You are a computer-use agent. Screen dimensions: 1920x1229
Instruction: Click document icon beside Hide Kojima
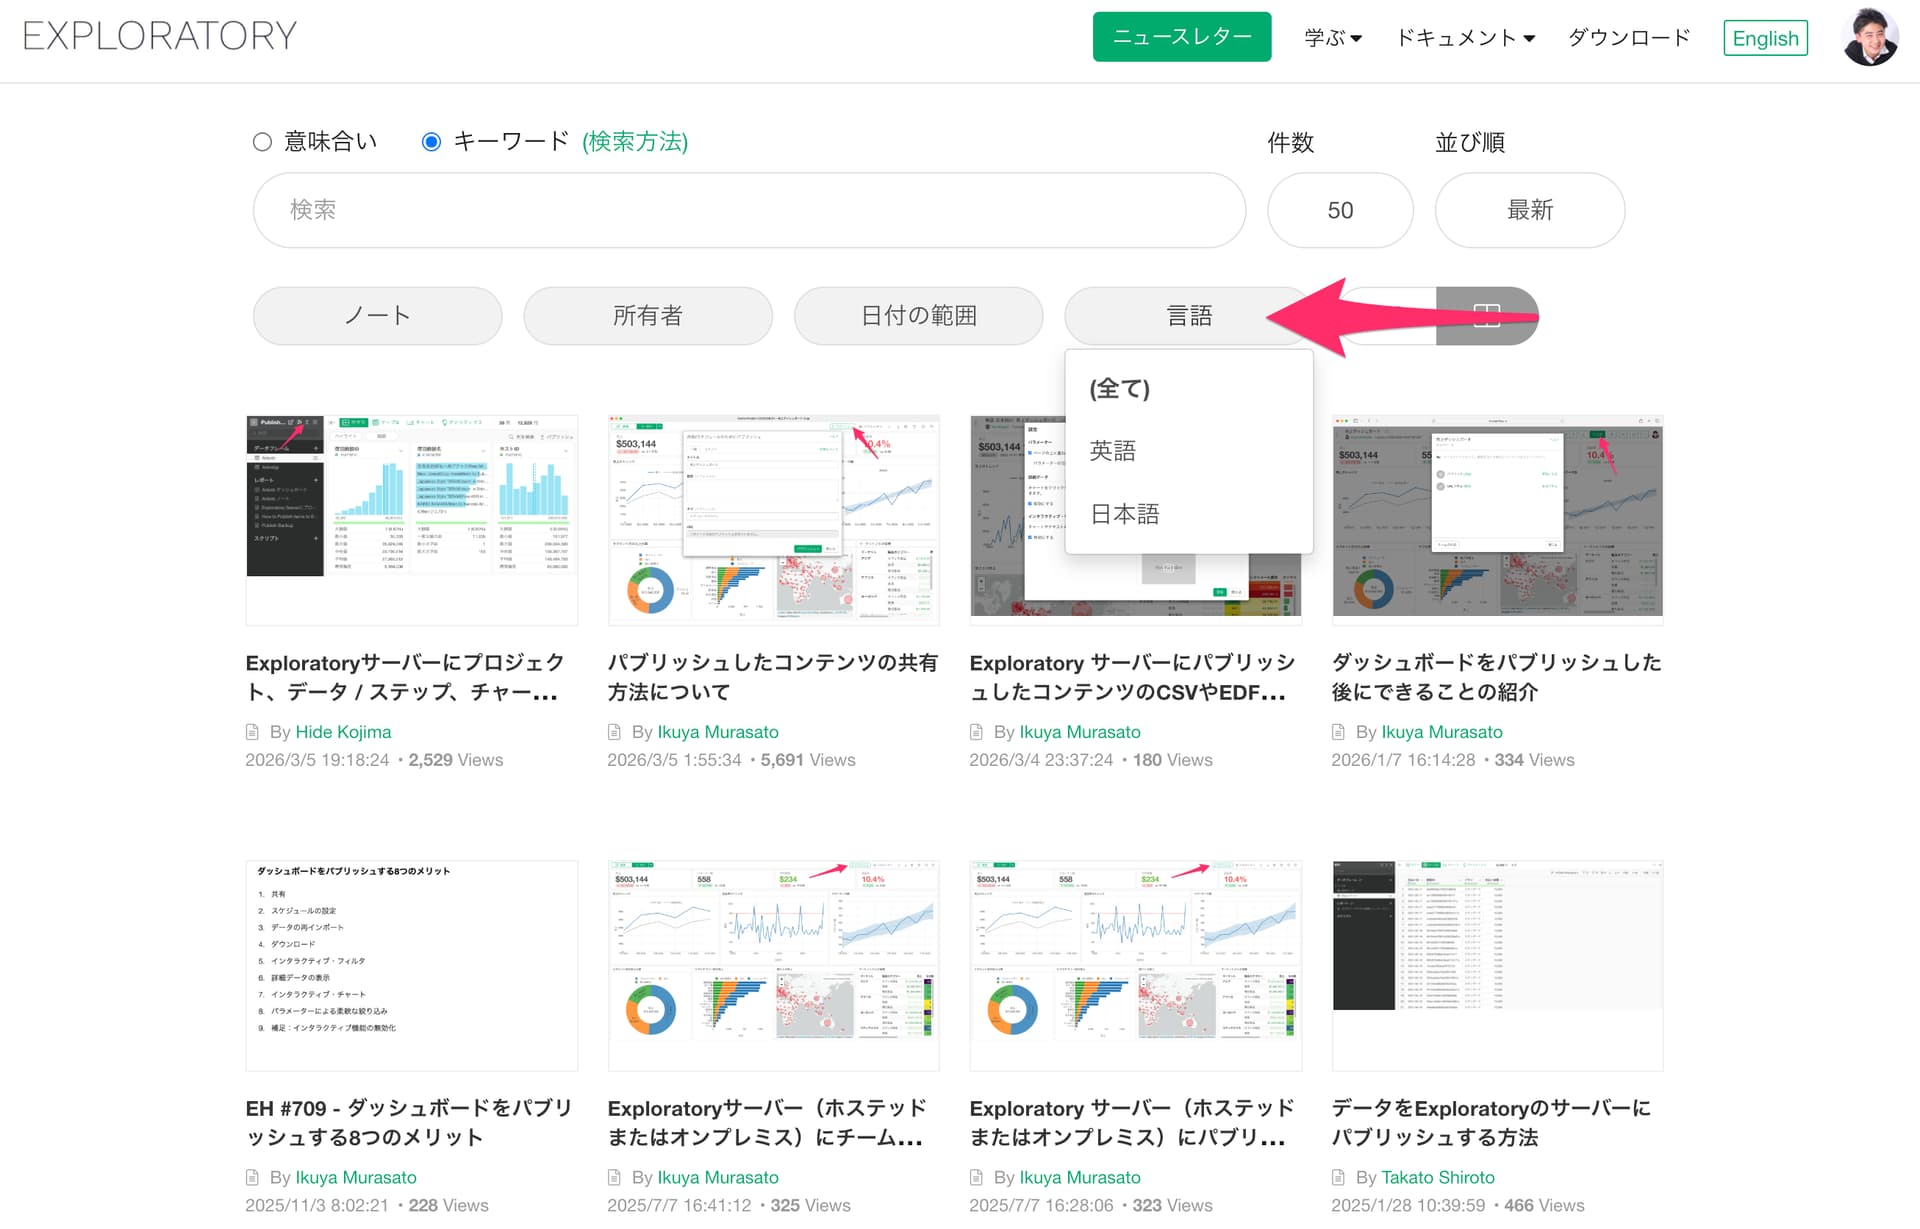pos(253,732)
